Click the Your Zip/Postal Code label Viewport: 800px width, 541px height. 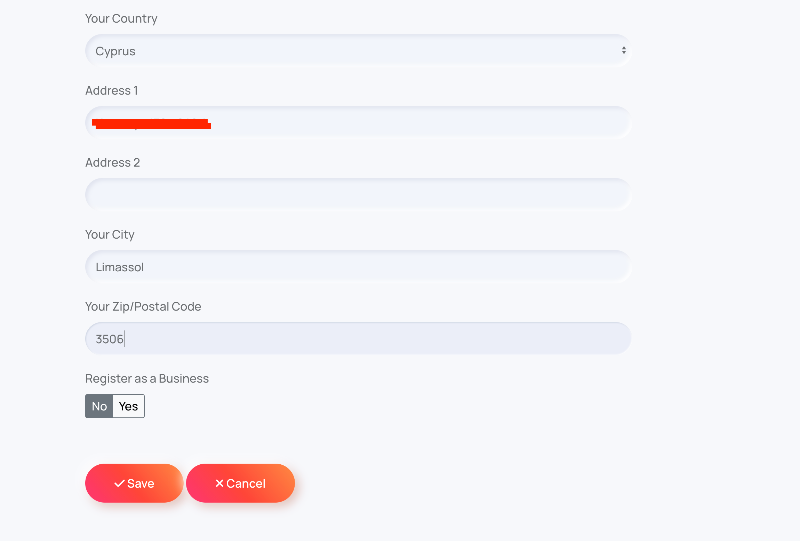point(143,306)
